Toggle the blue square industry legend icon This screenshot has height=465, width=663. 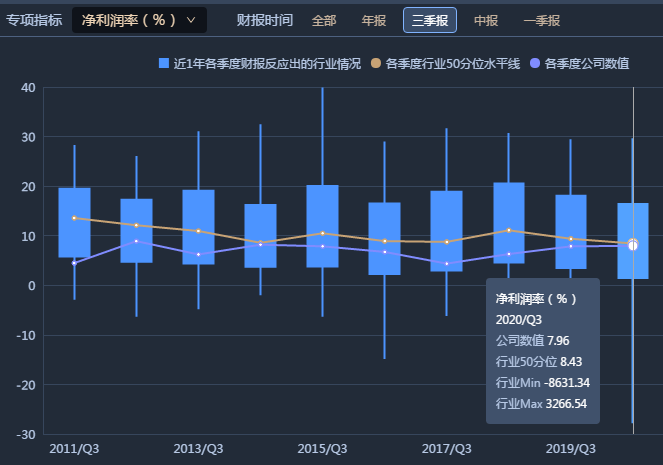164,64
